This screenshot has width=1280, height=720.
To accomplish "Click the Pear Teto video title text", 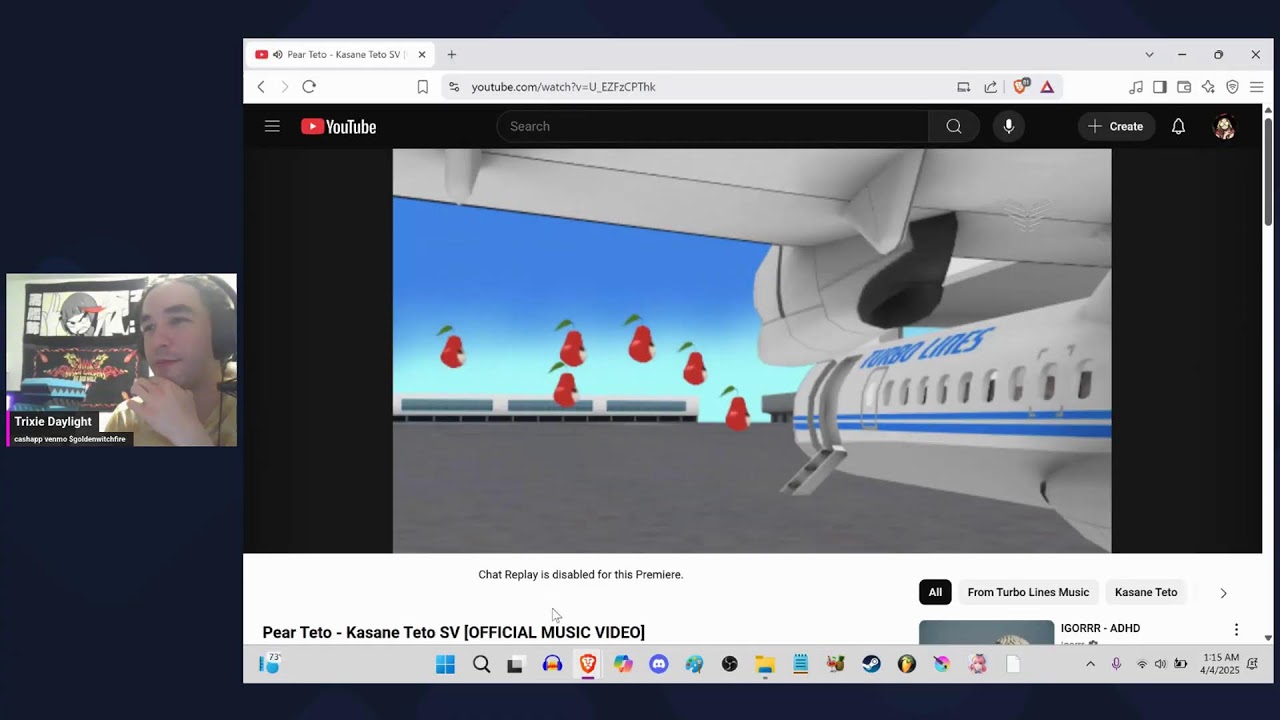I will coord(453,632).
